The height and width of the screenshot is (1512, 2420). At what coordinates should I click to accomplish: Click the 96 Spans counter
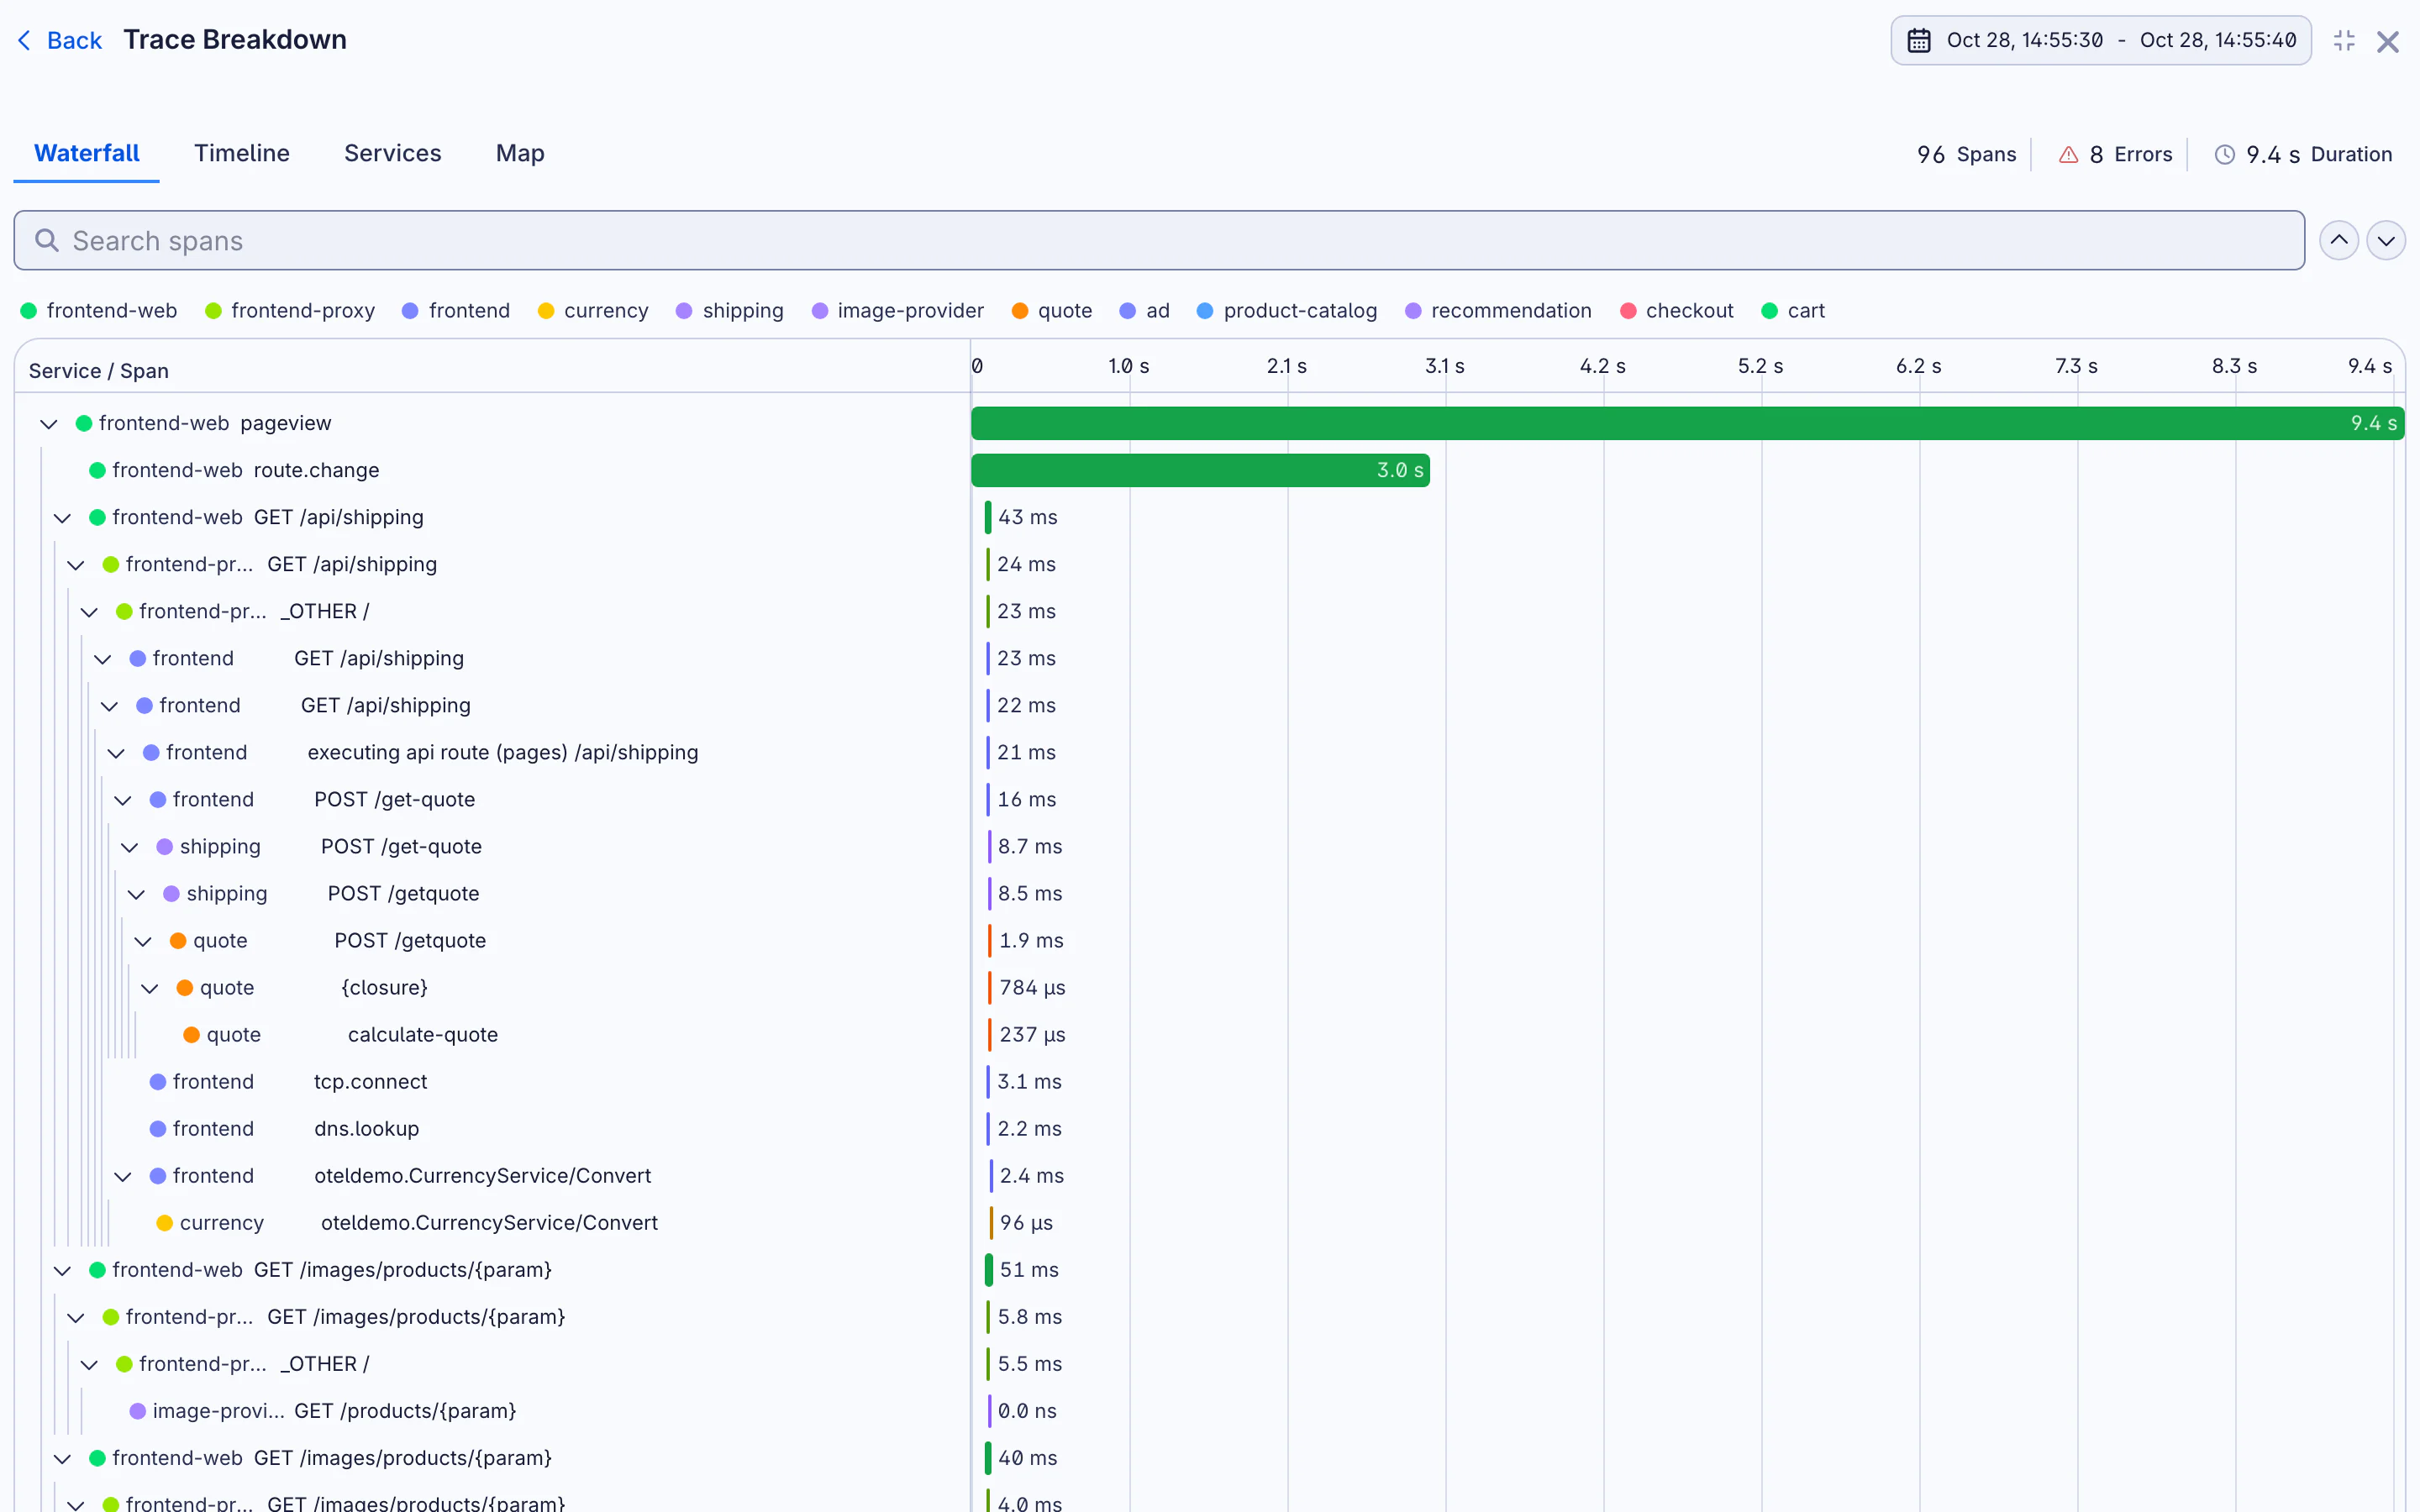(1966, 154)
